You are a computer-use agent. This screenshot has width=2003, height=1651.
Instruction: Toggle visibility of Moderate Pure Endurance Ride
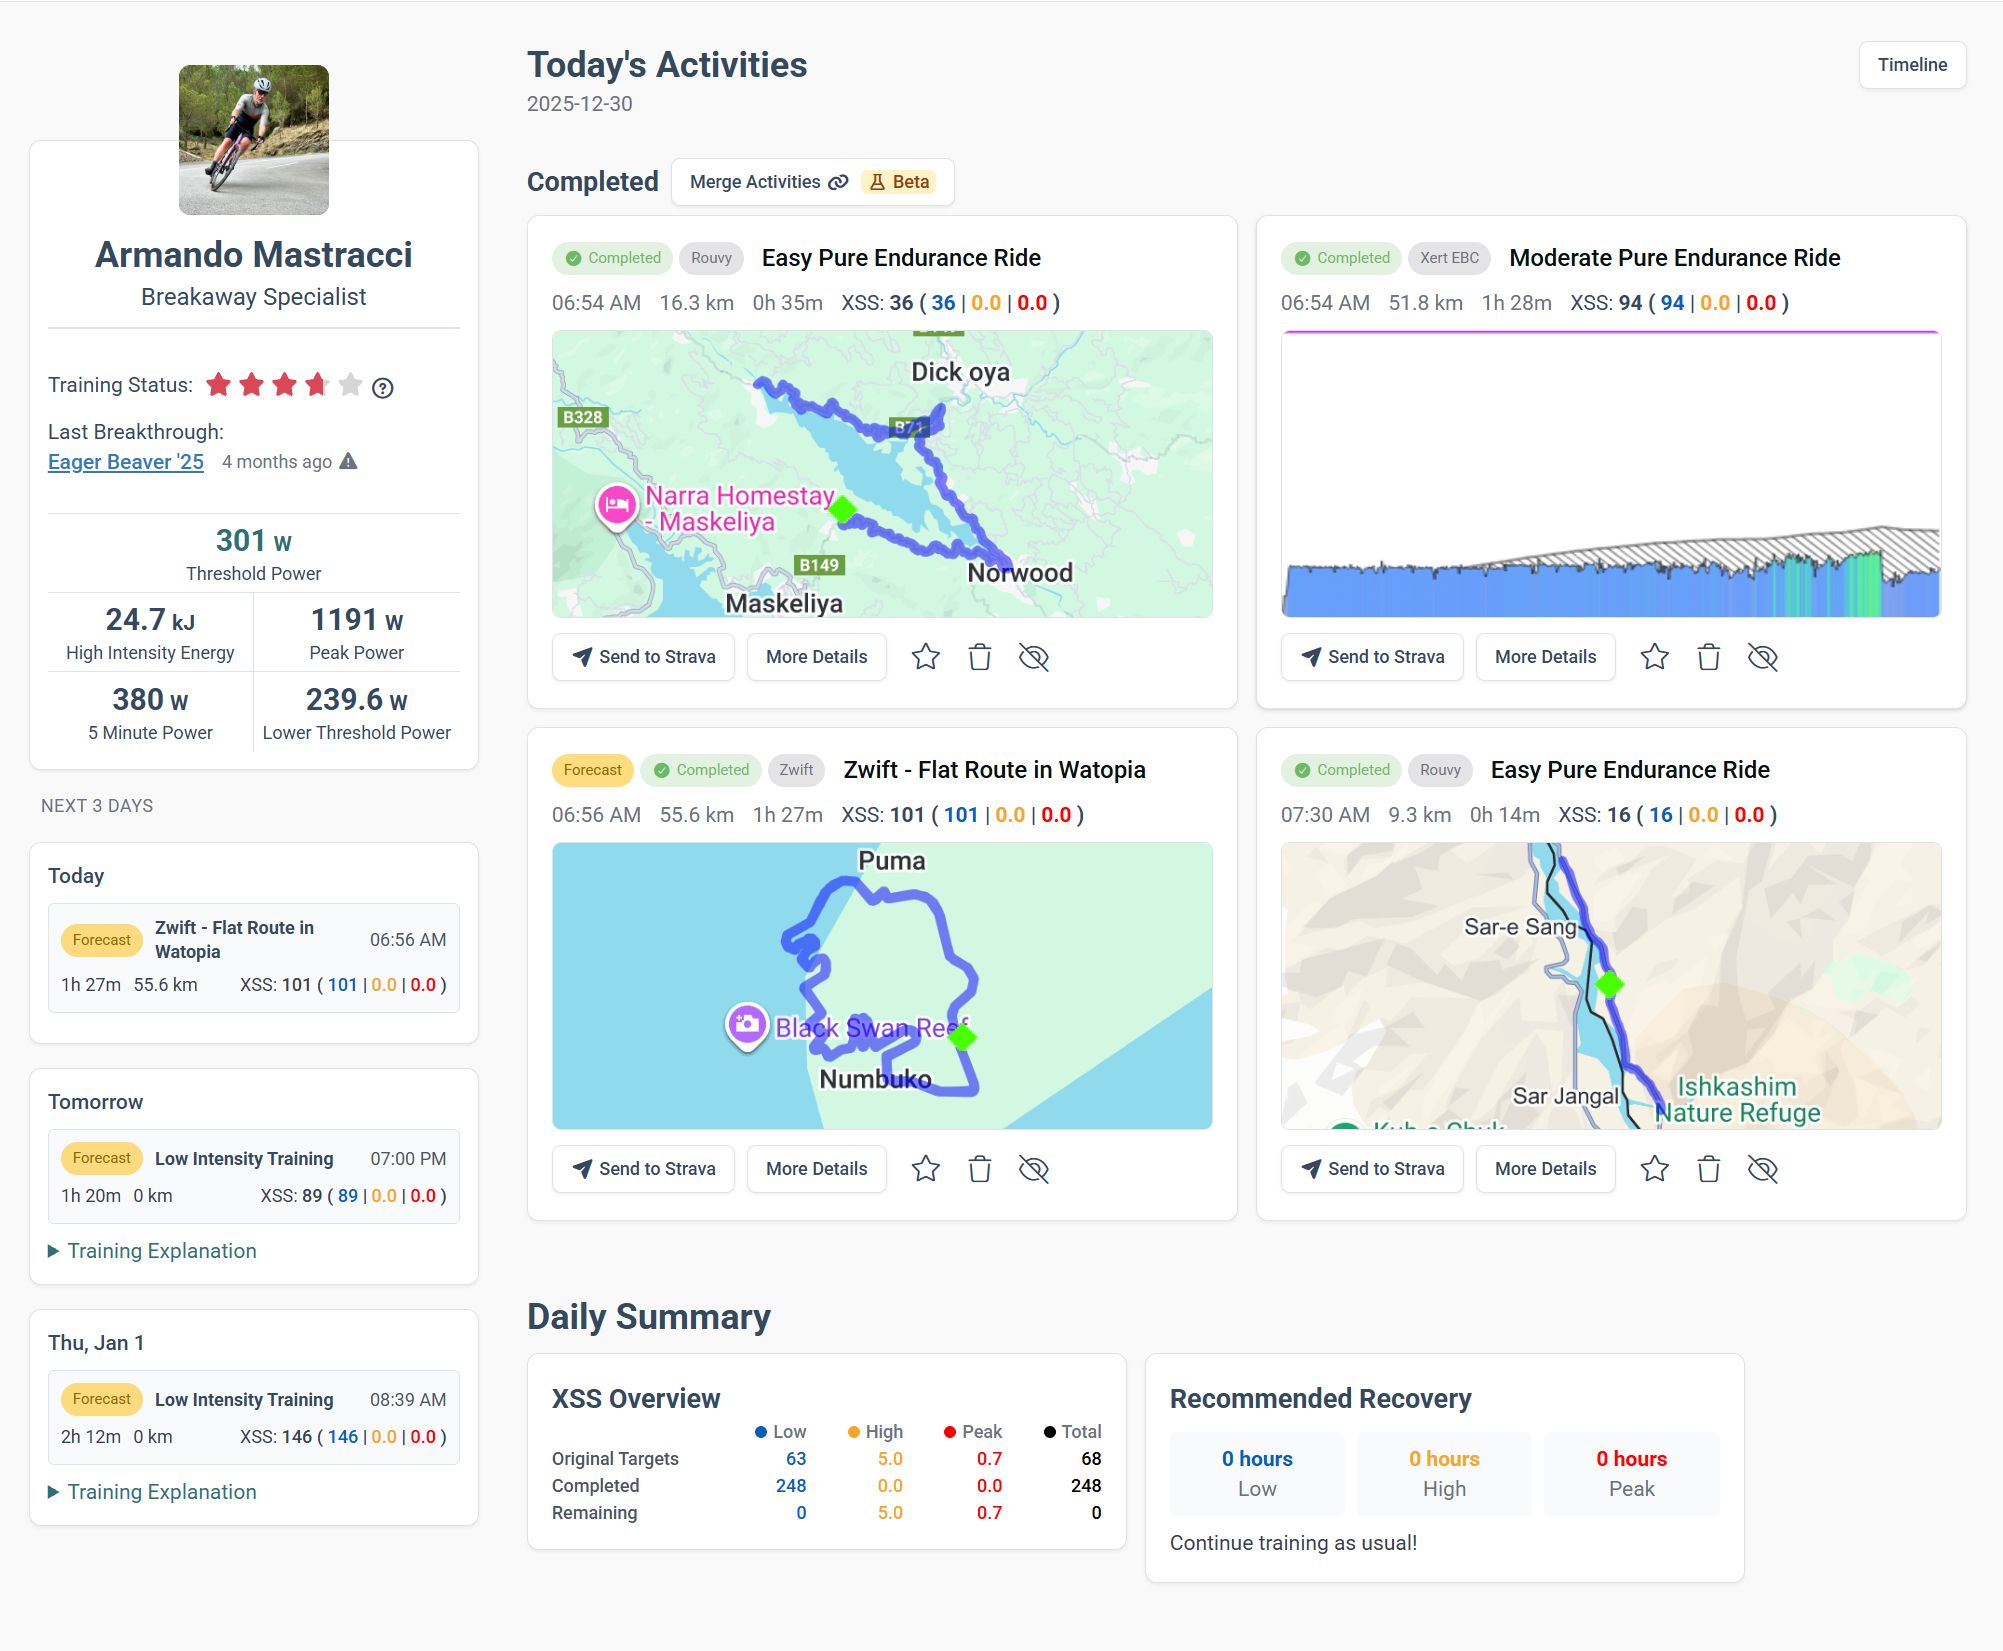coord(1762,657)
